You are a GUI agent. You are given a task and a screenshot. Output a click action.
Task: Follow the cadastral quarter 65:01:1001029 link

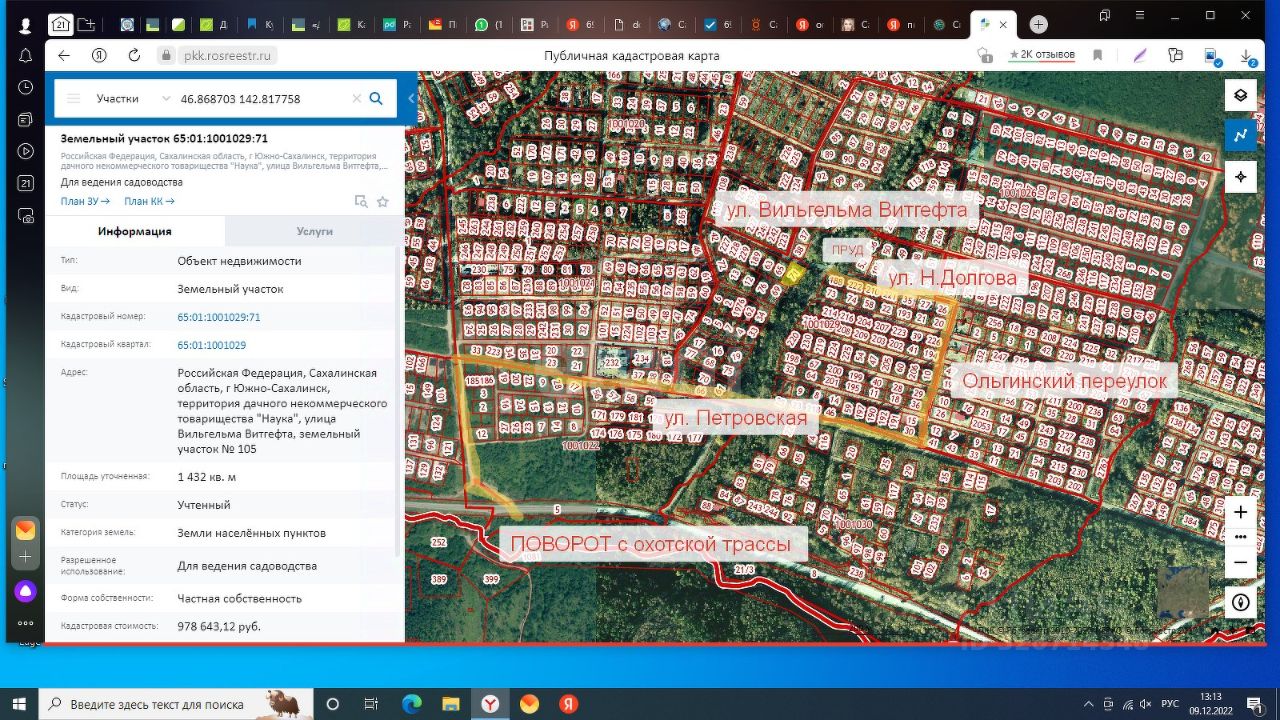(211, 345)
